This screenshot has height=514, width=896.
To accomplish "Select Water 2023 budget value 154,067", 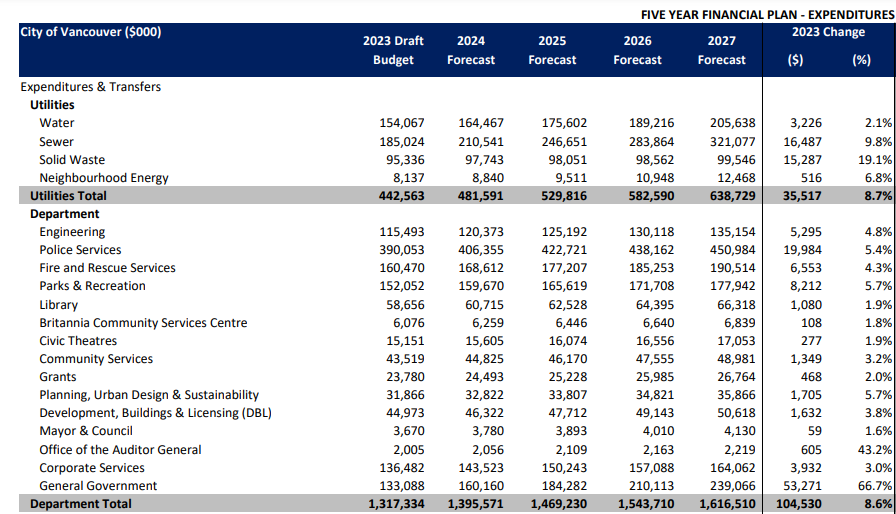I will pyautogui.click(x=402, y=123).
